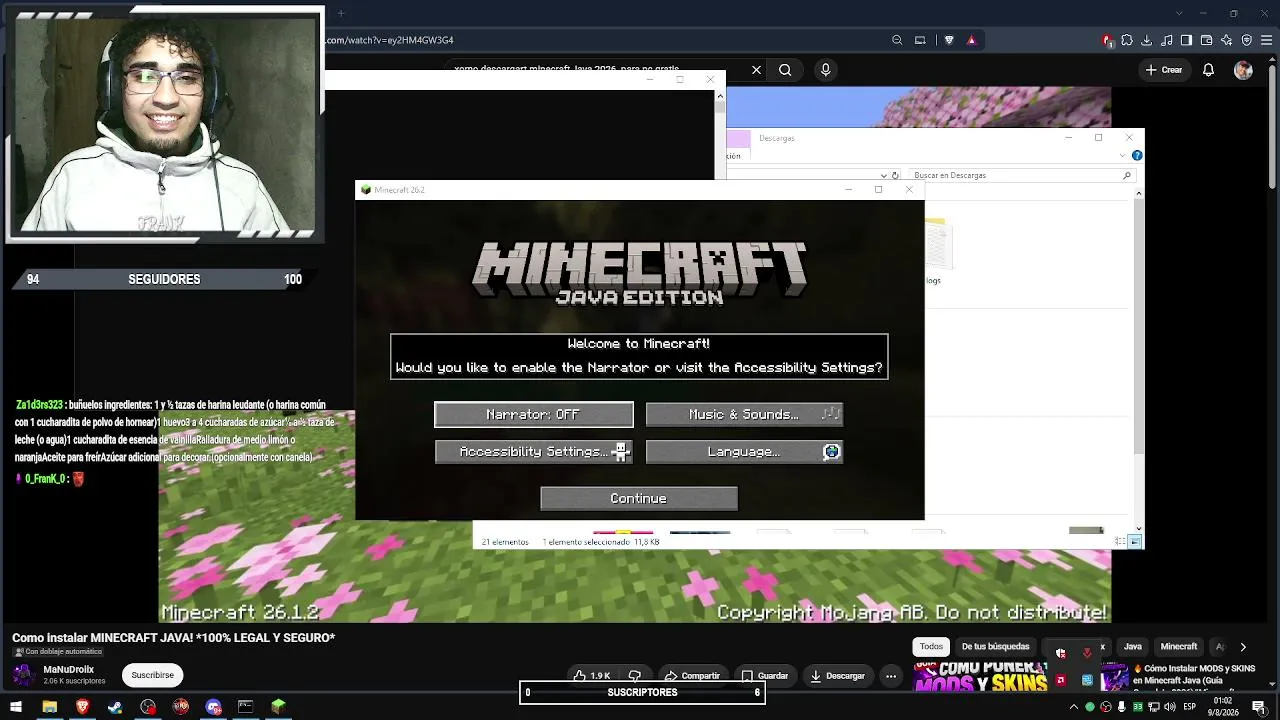The width and height of the screenshot is (1280, 720).
Task: Like the video with 1.9 K likes
Action: coord(591,676)
